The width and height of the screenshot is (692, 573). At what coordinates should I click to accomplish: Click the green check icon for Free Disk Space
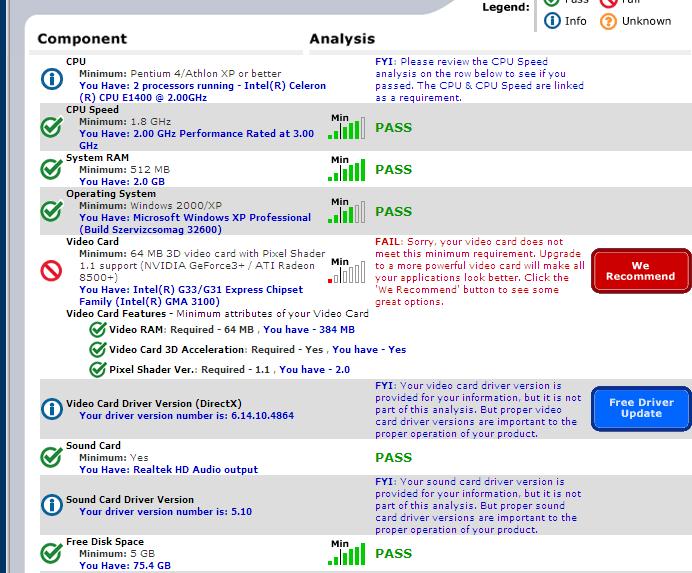click(x=51, y=553)
